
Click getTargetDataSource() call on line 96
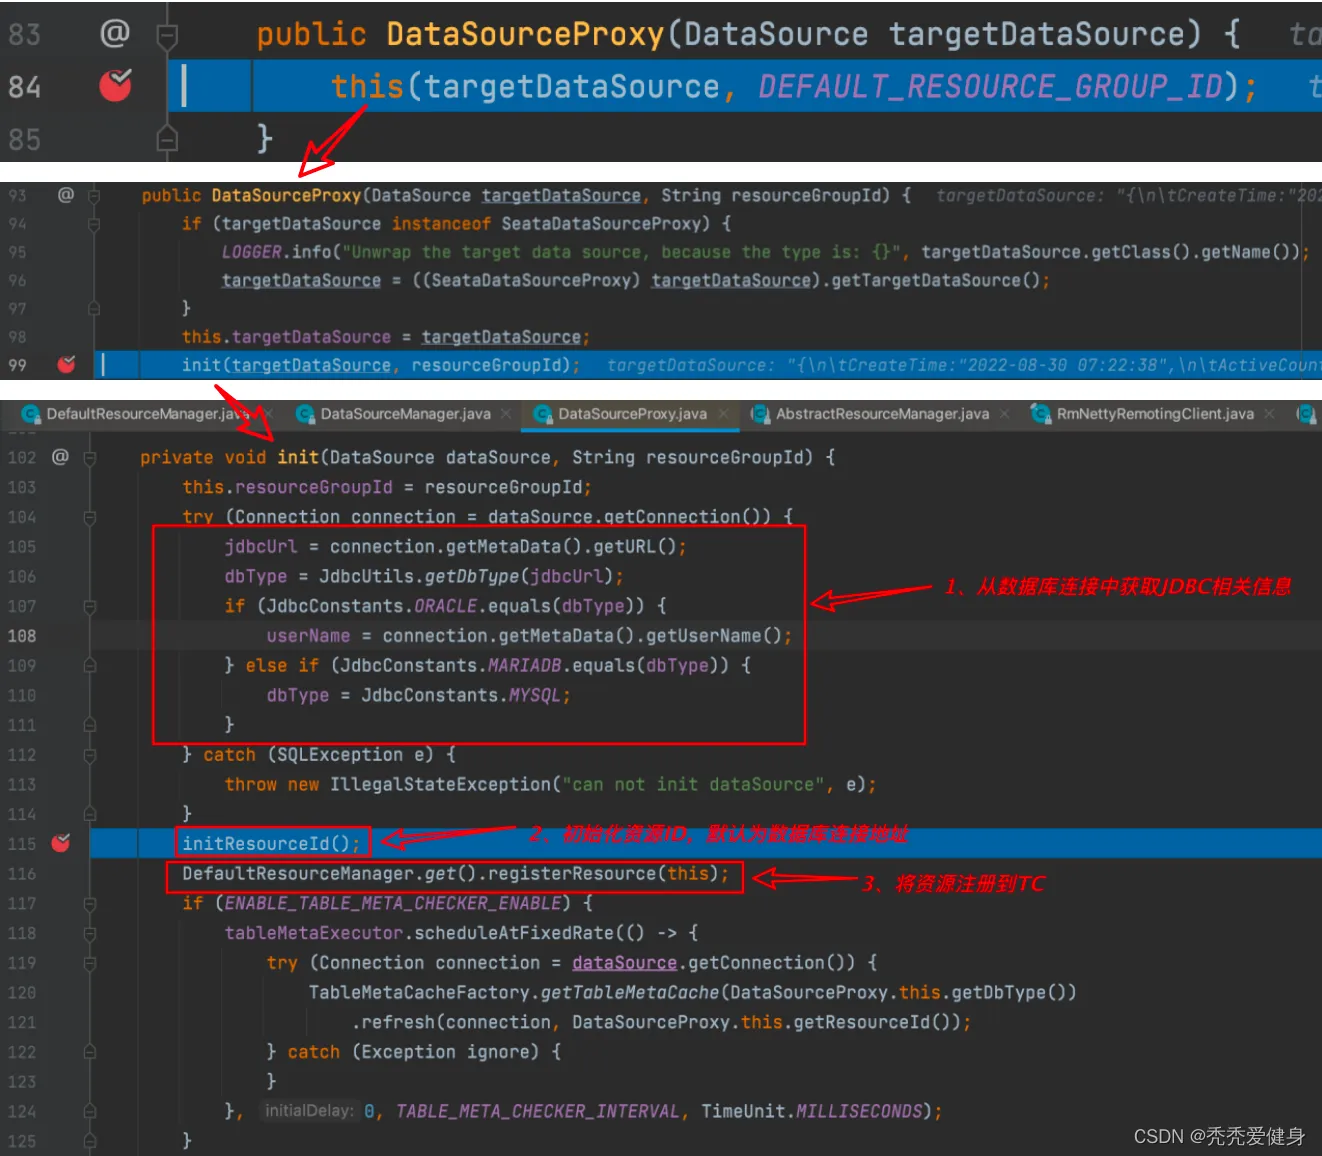(936, 281)
